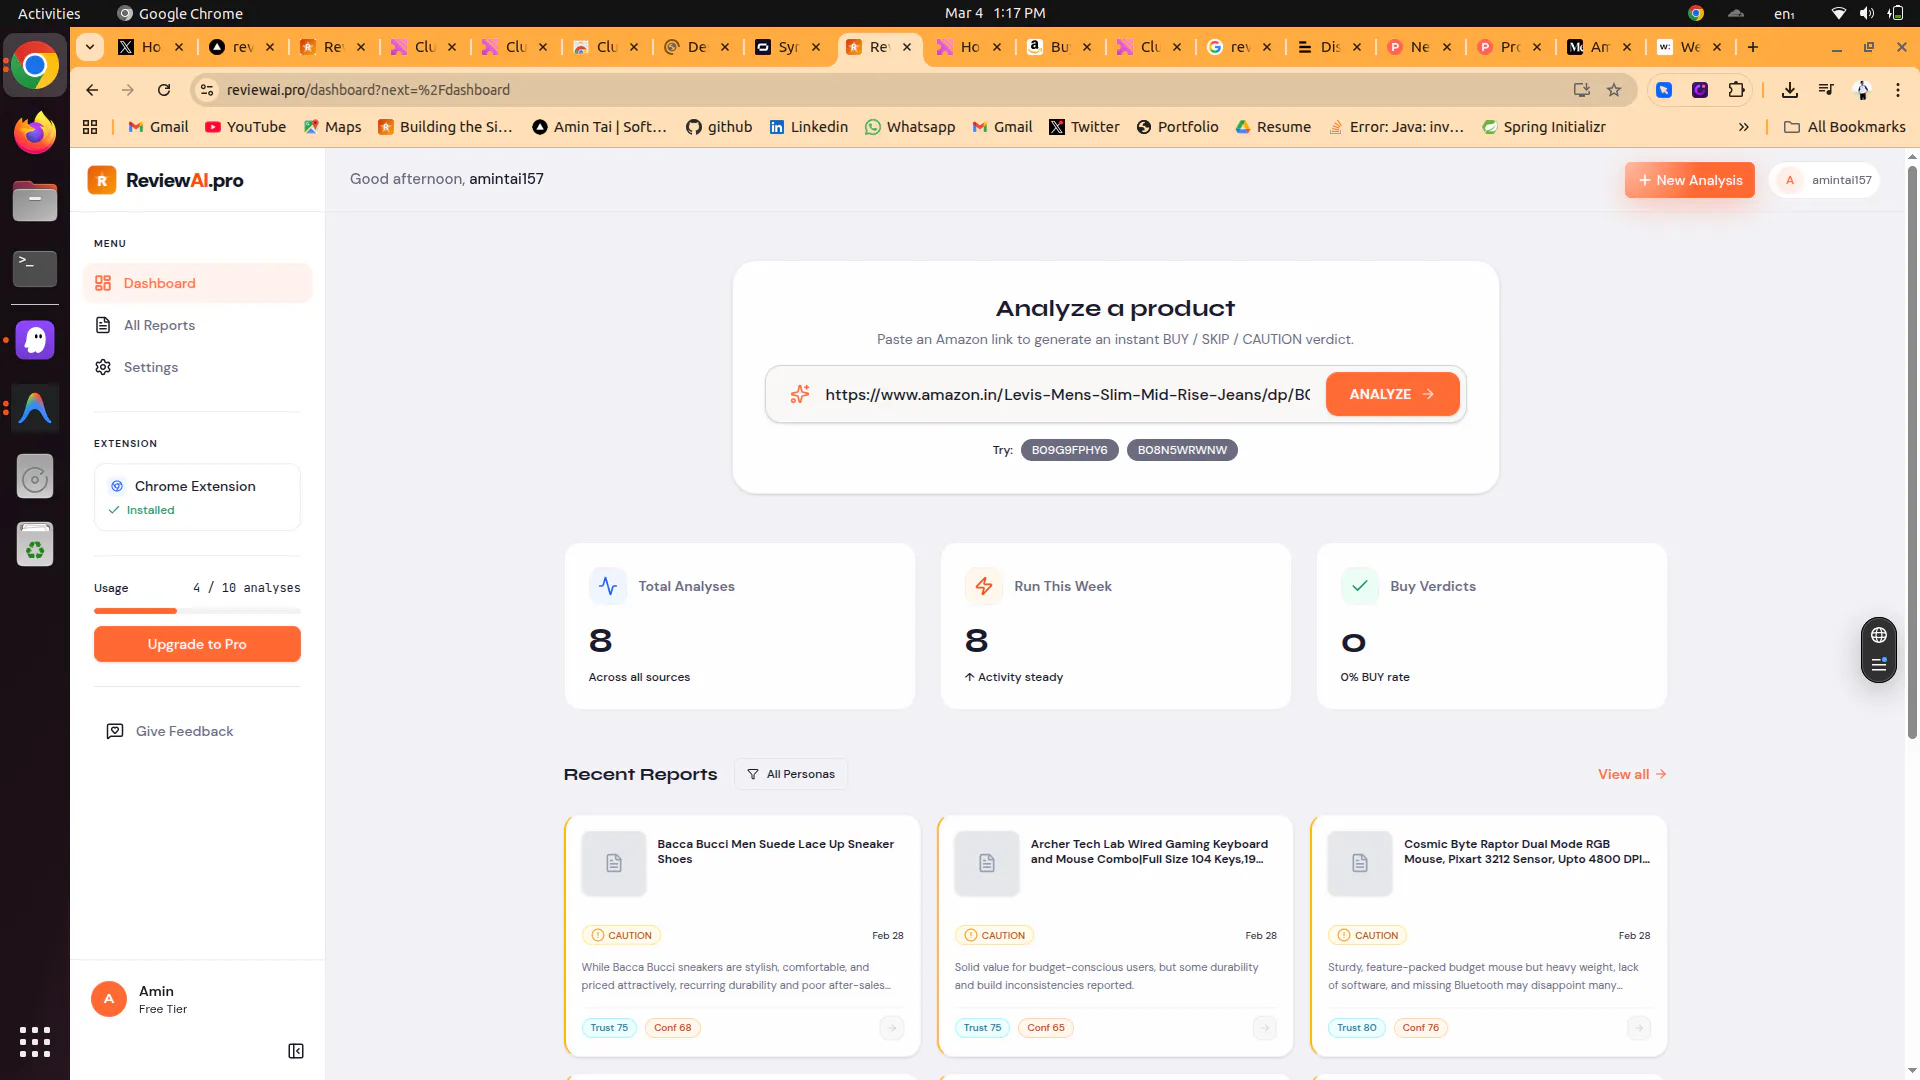Open Bacca Bucci sneaker report arrow

pos(891,1027)
